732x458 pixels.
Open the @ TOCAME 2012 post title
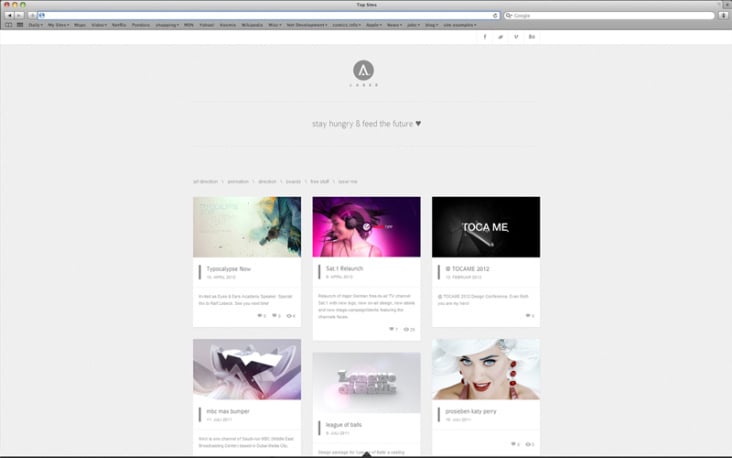467,269
